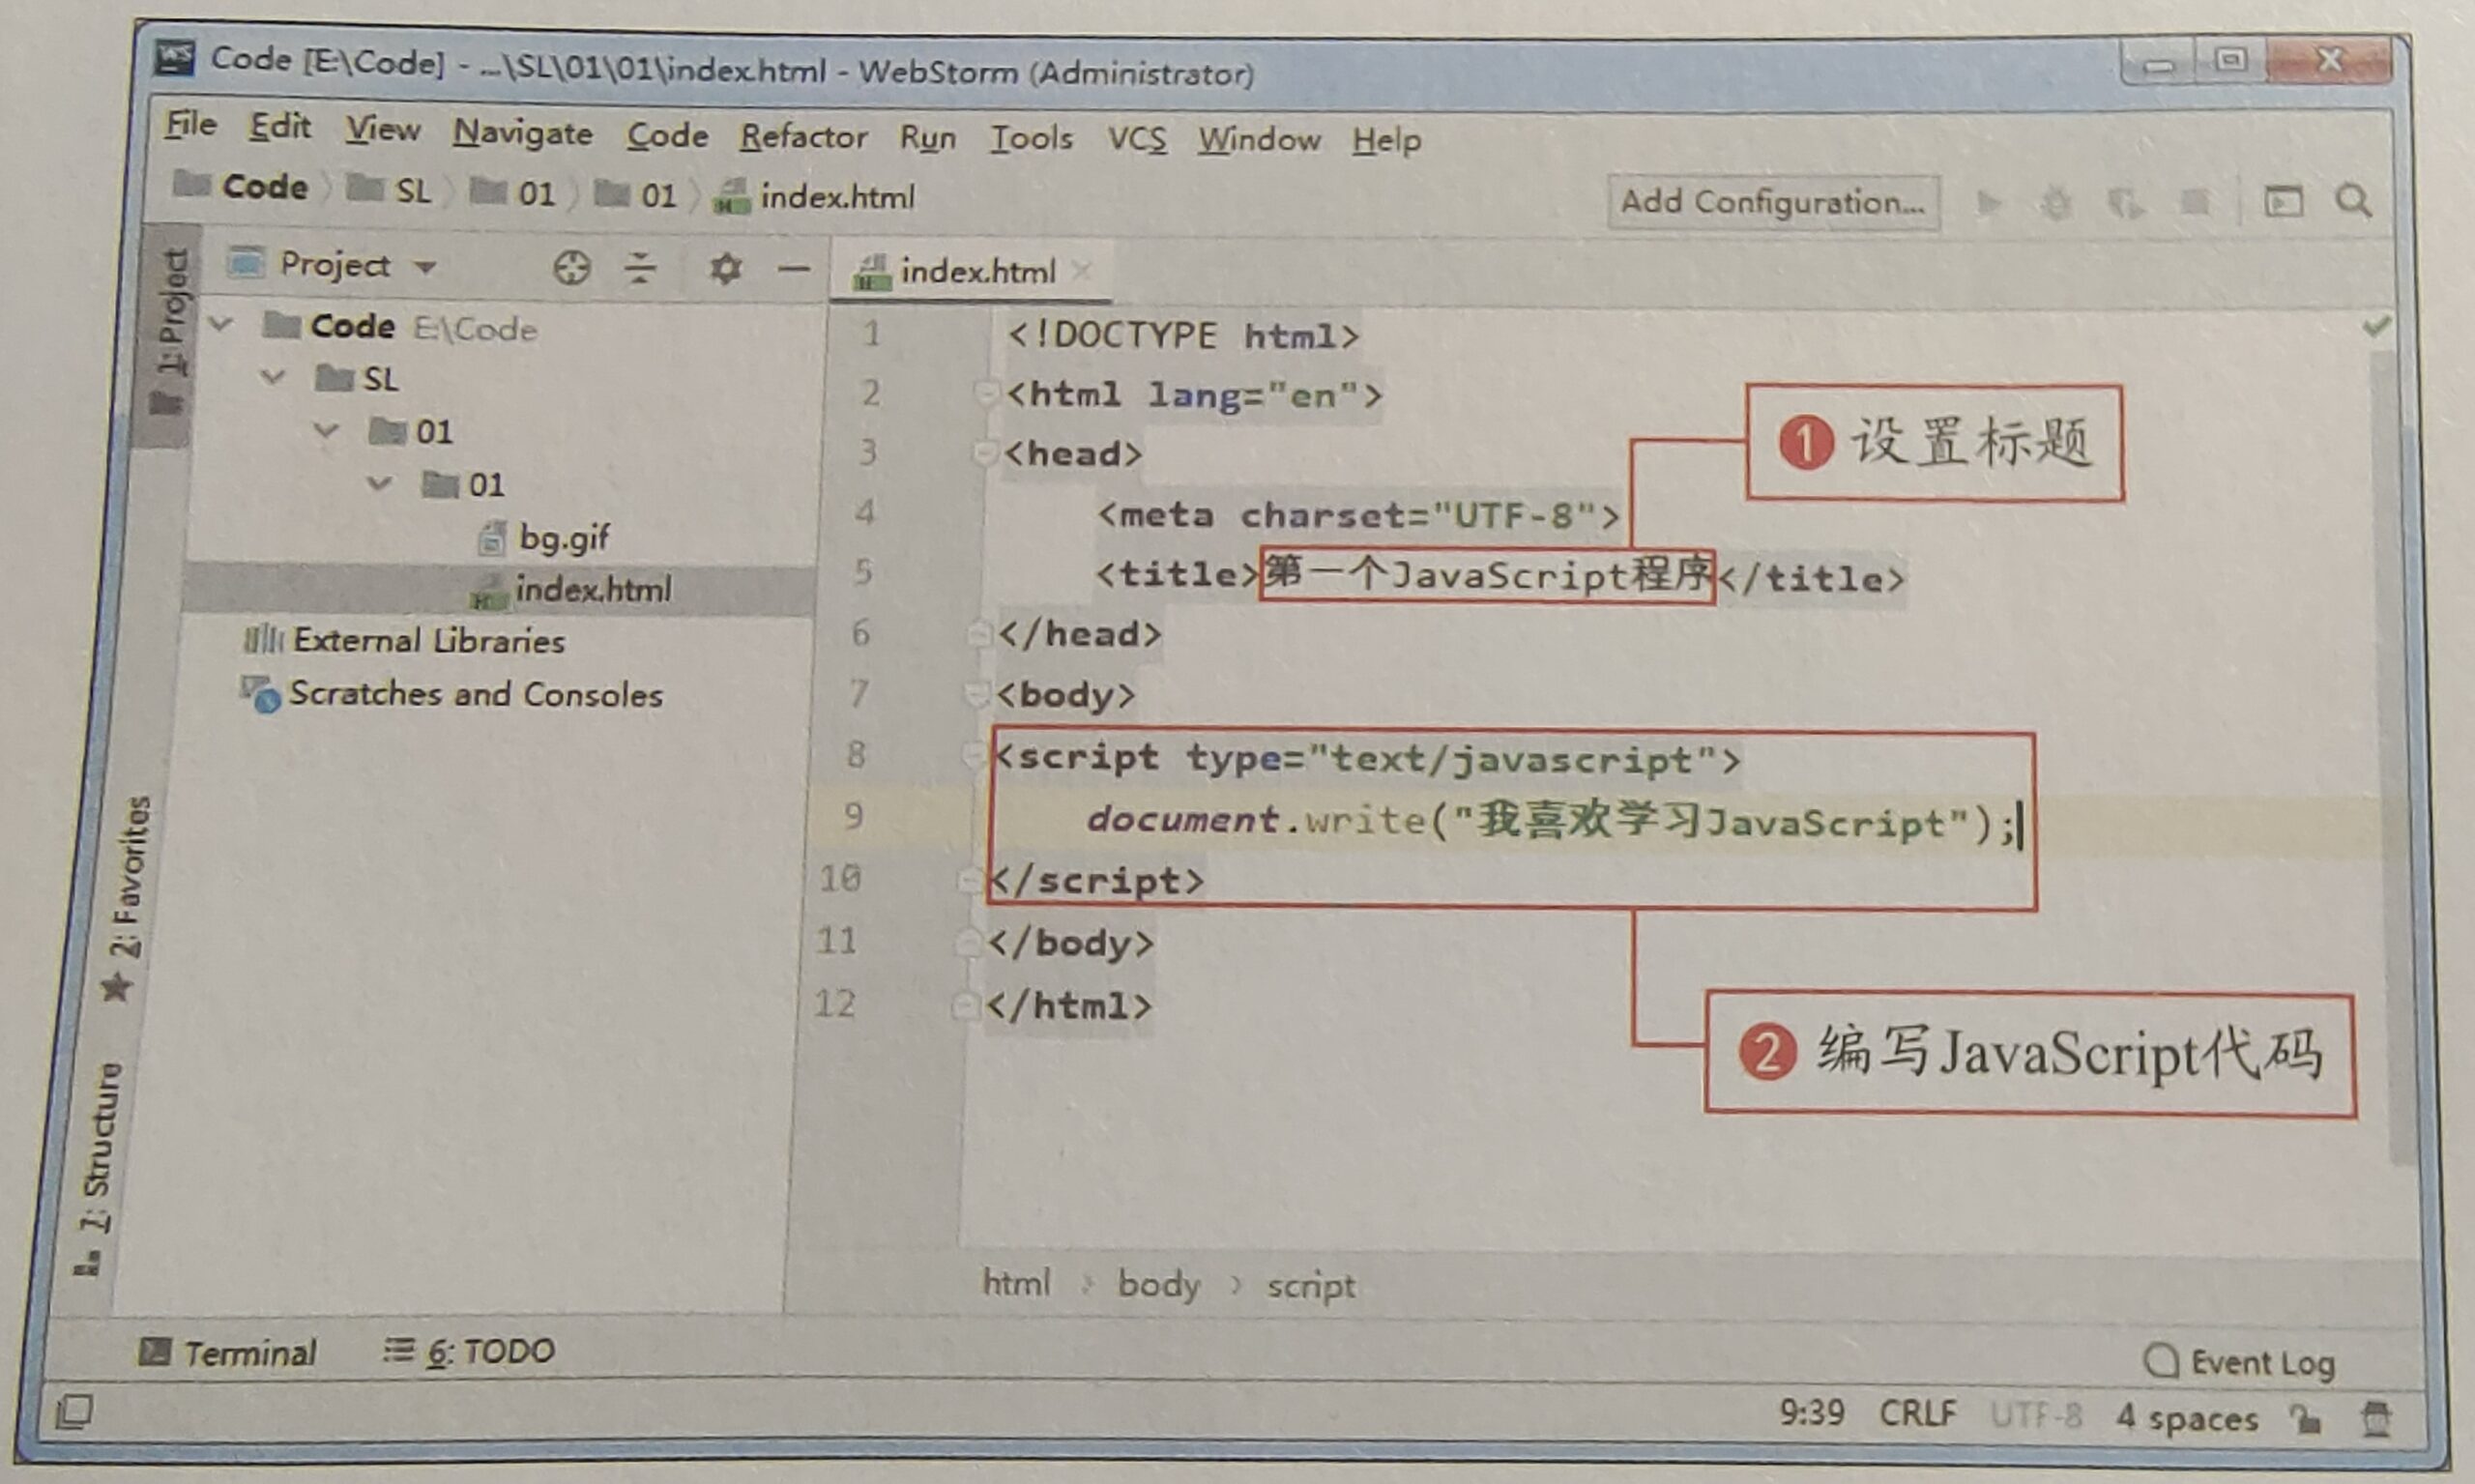Fold the script block at line 8

pyautogui.click(x=973, y=755)
